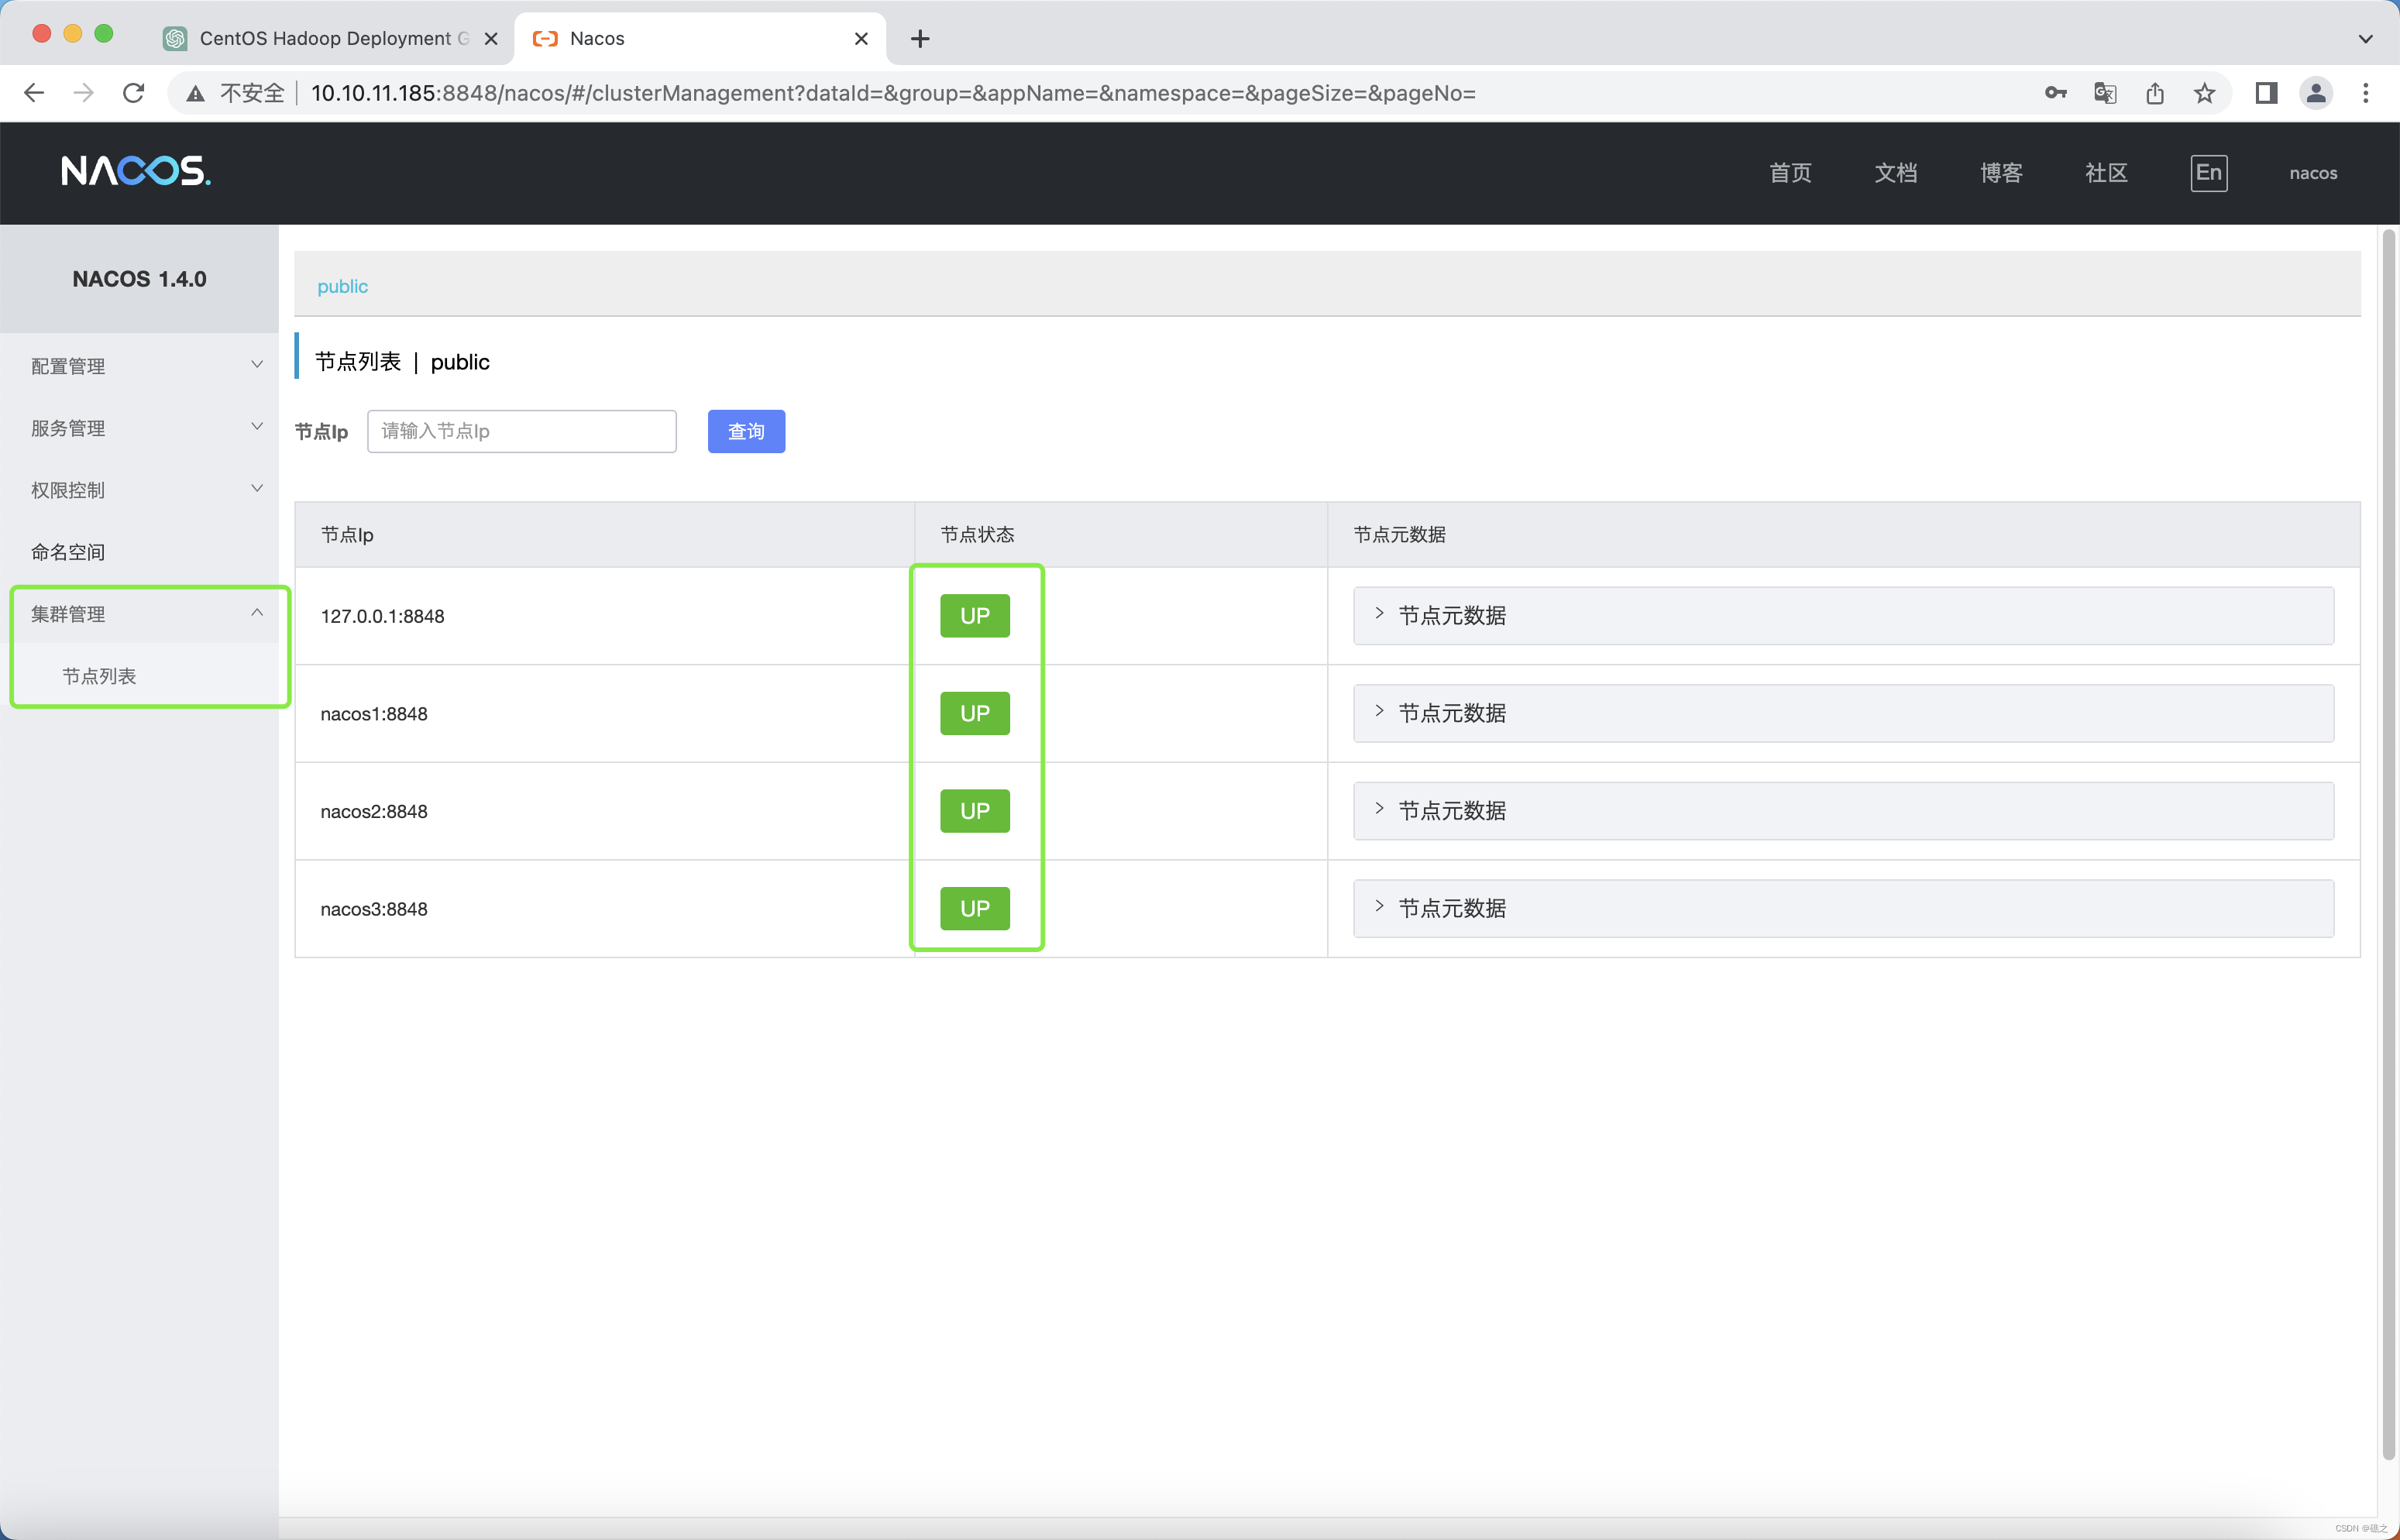Viewport: 2400px width, 1540px height.
Task: Close the Nacos tab
Action: coord(861,39)
